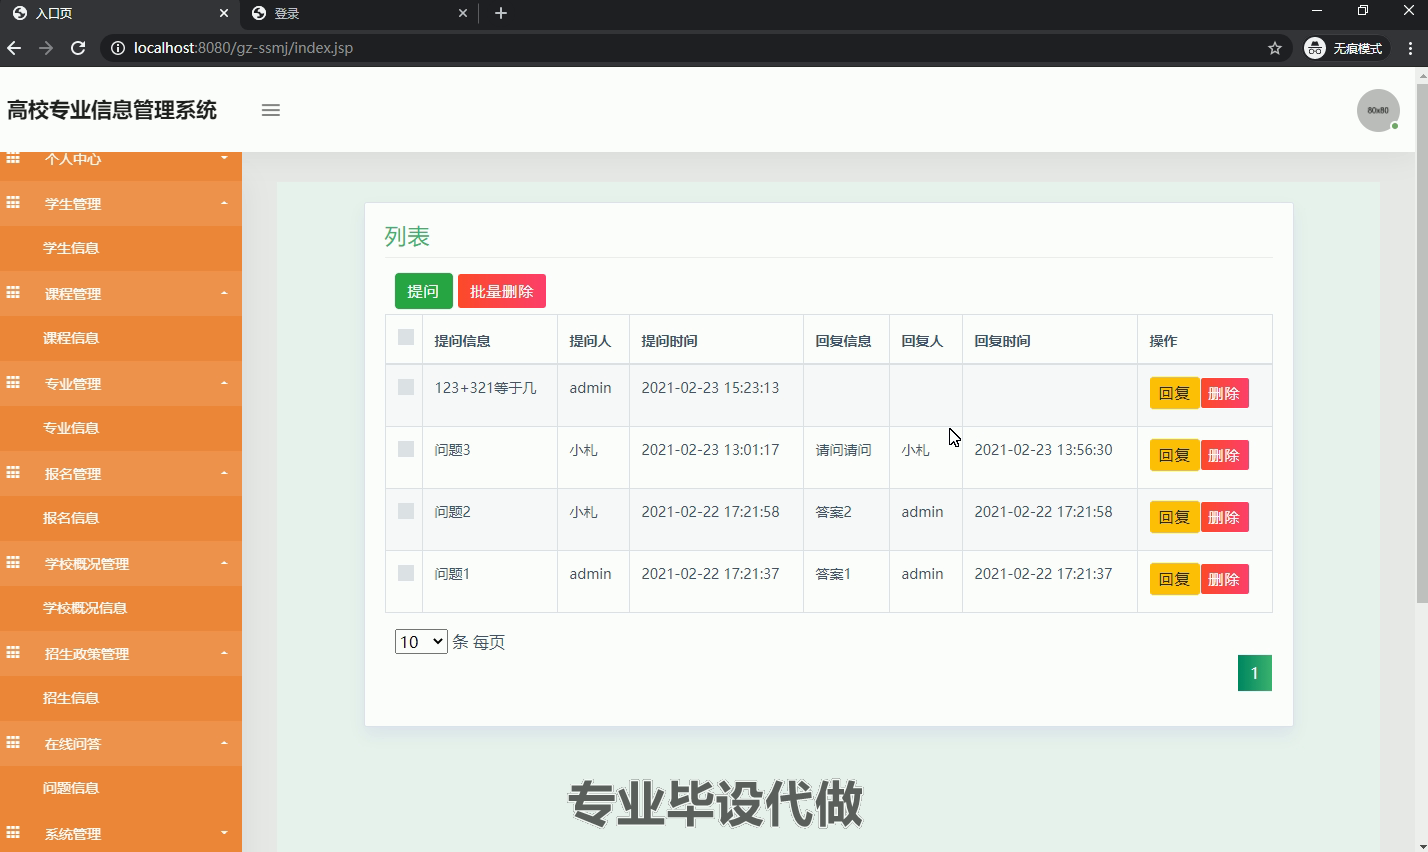1428x852 pixels.
Task: Click 回复 for 问题1 row
Action: tap(1174, 579)
